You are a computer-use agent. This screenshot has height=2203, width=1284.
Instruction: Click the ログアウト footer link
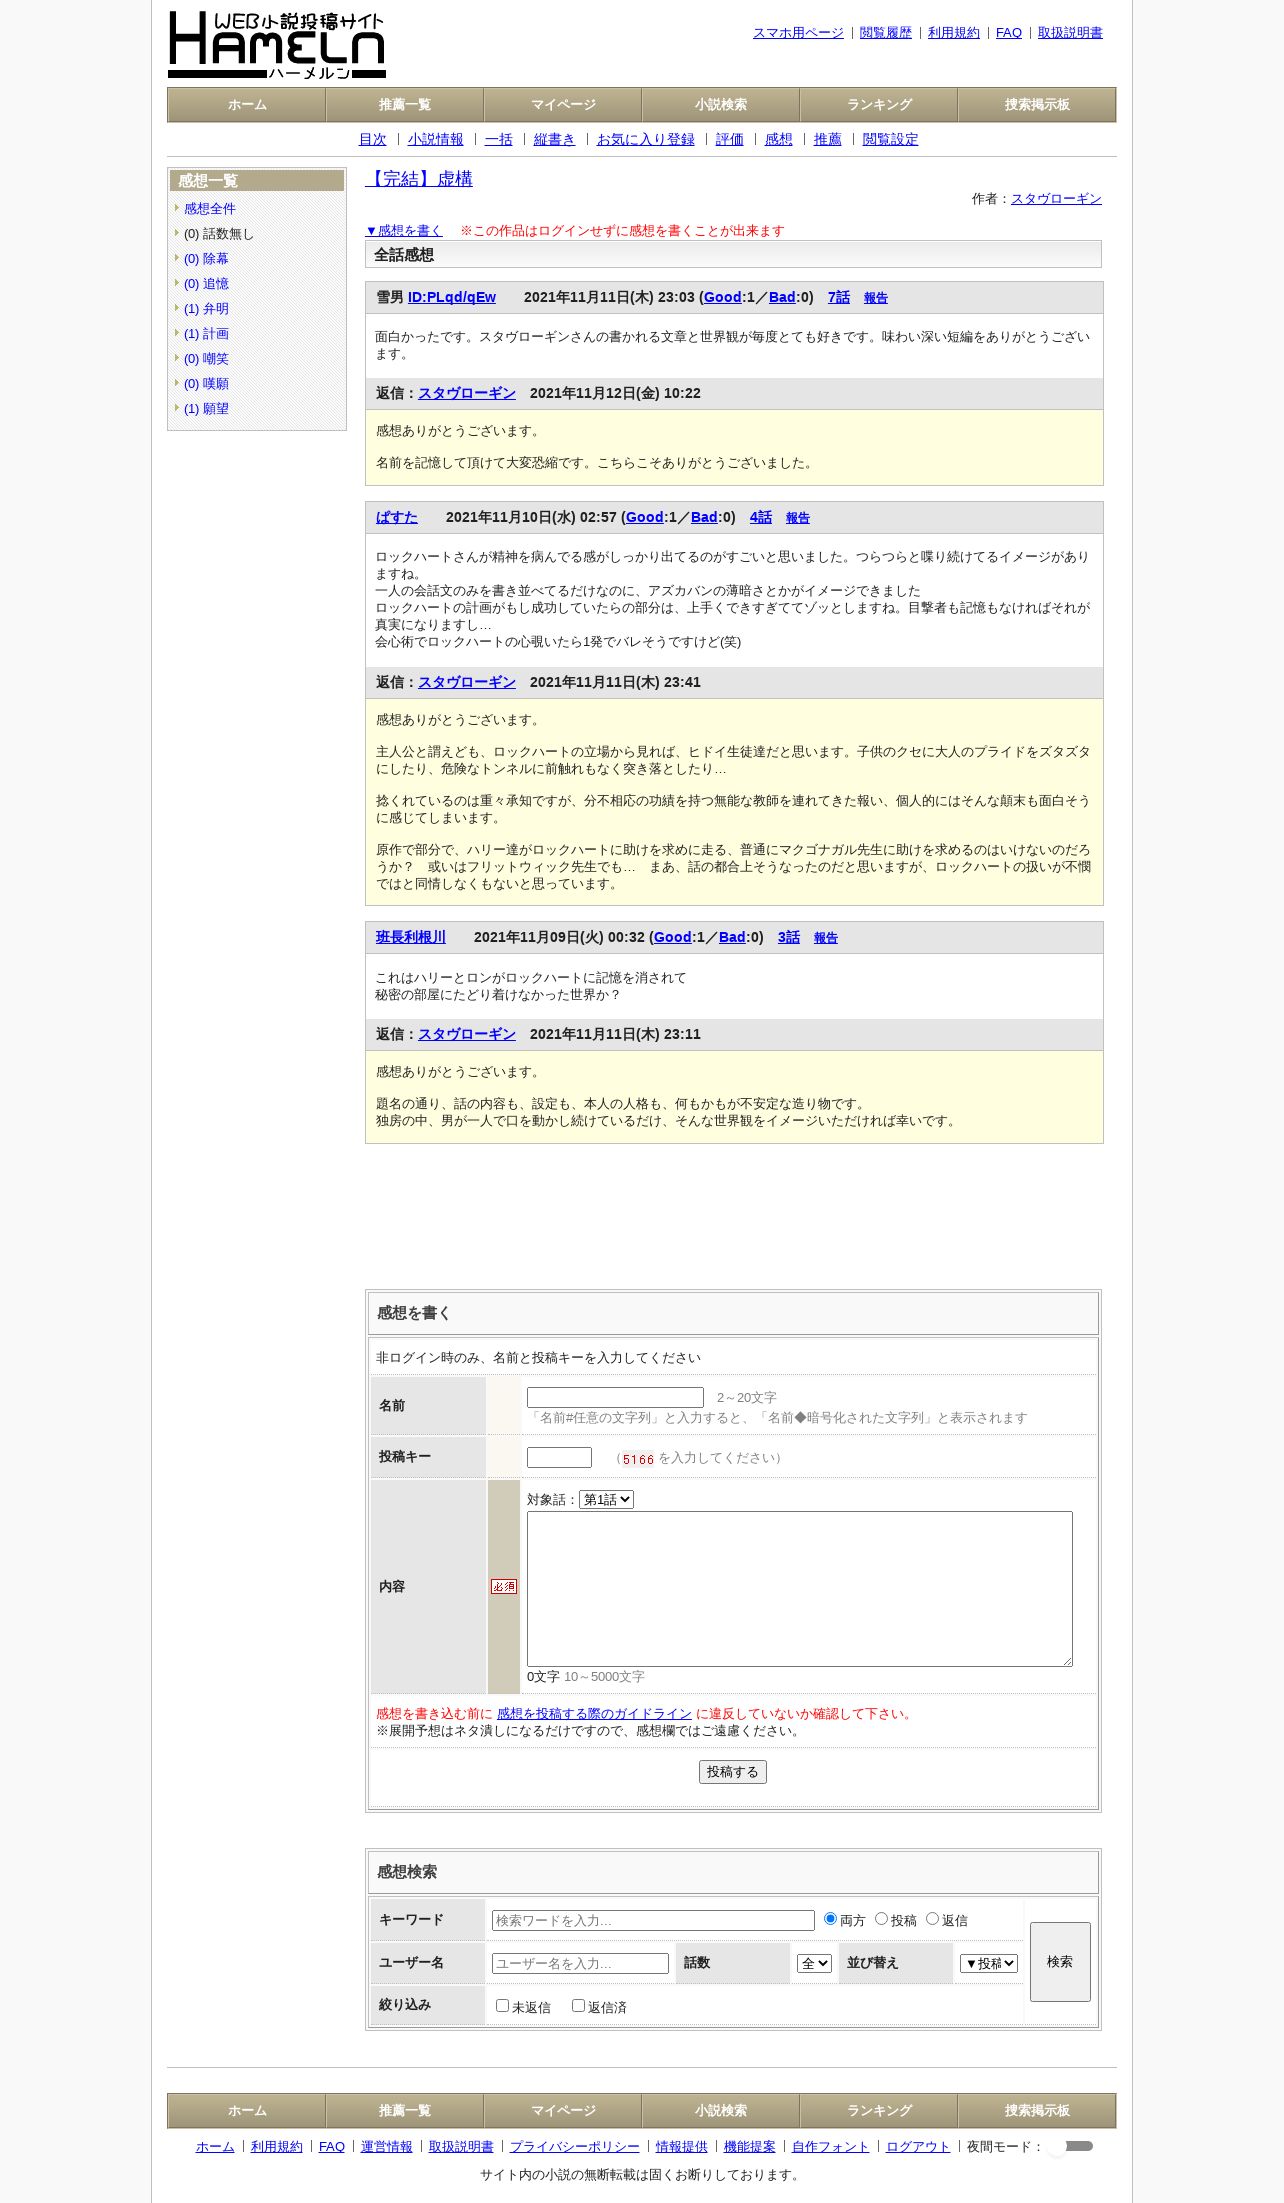918,2147
